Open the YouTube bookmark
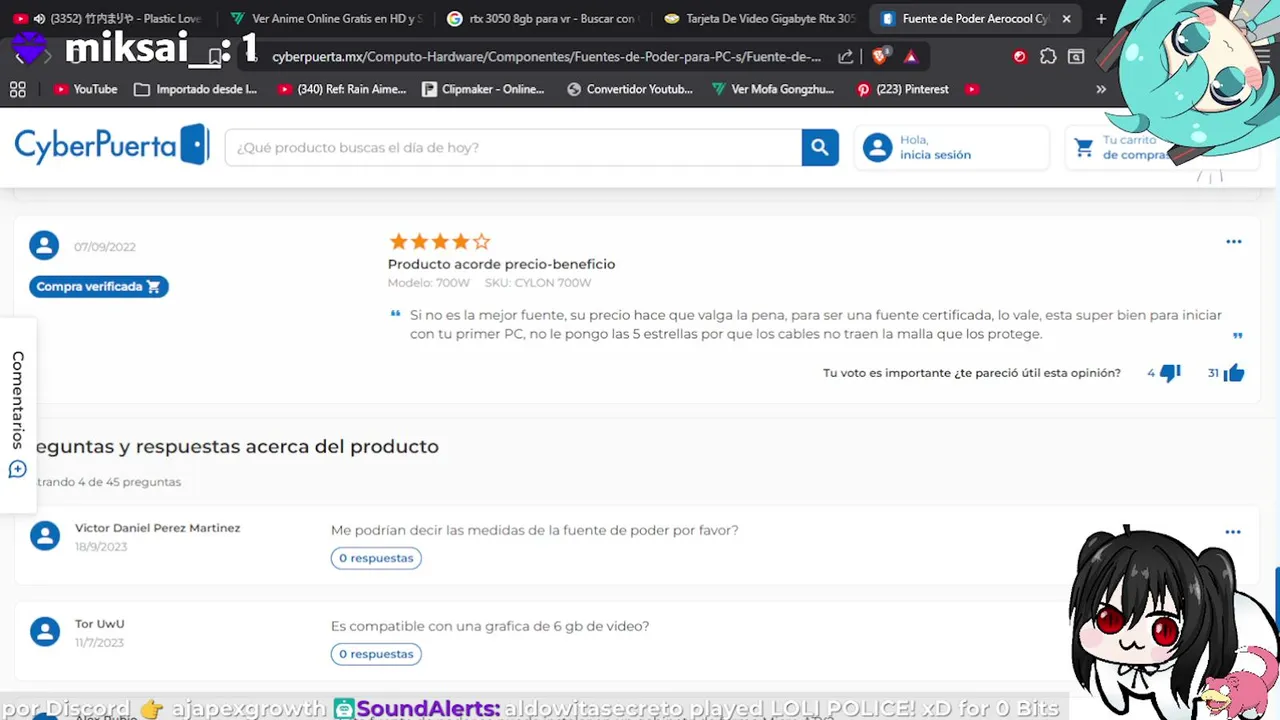1280x720 pixels. (86, 89)
